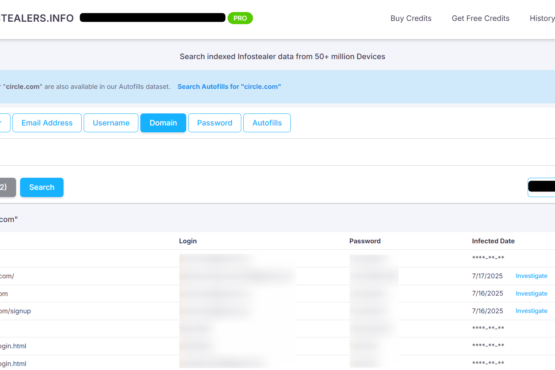Investigate the first 7/16/2025 entry
Image resolution: width=555 pixels, height=370 pixels.
click(531, 294)
